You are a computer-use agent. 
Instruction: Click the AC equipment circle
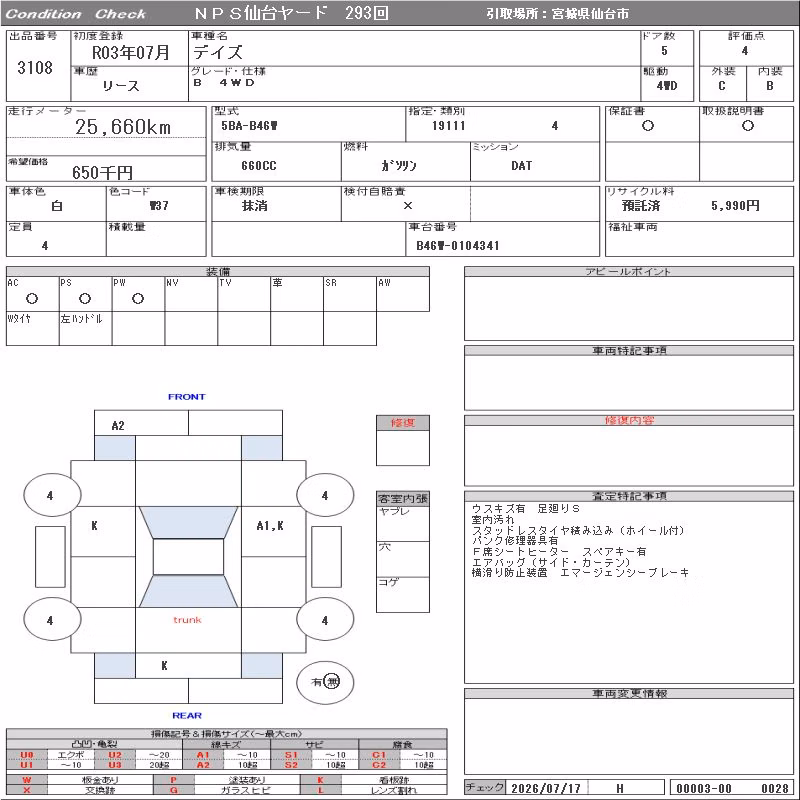(x=32, y=298)
